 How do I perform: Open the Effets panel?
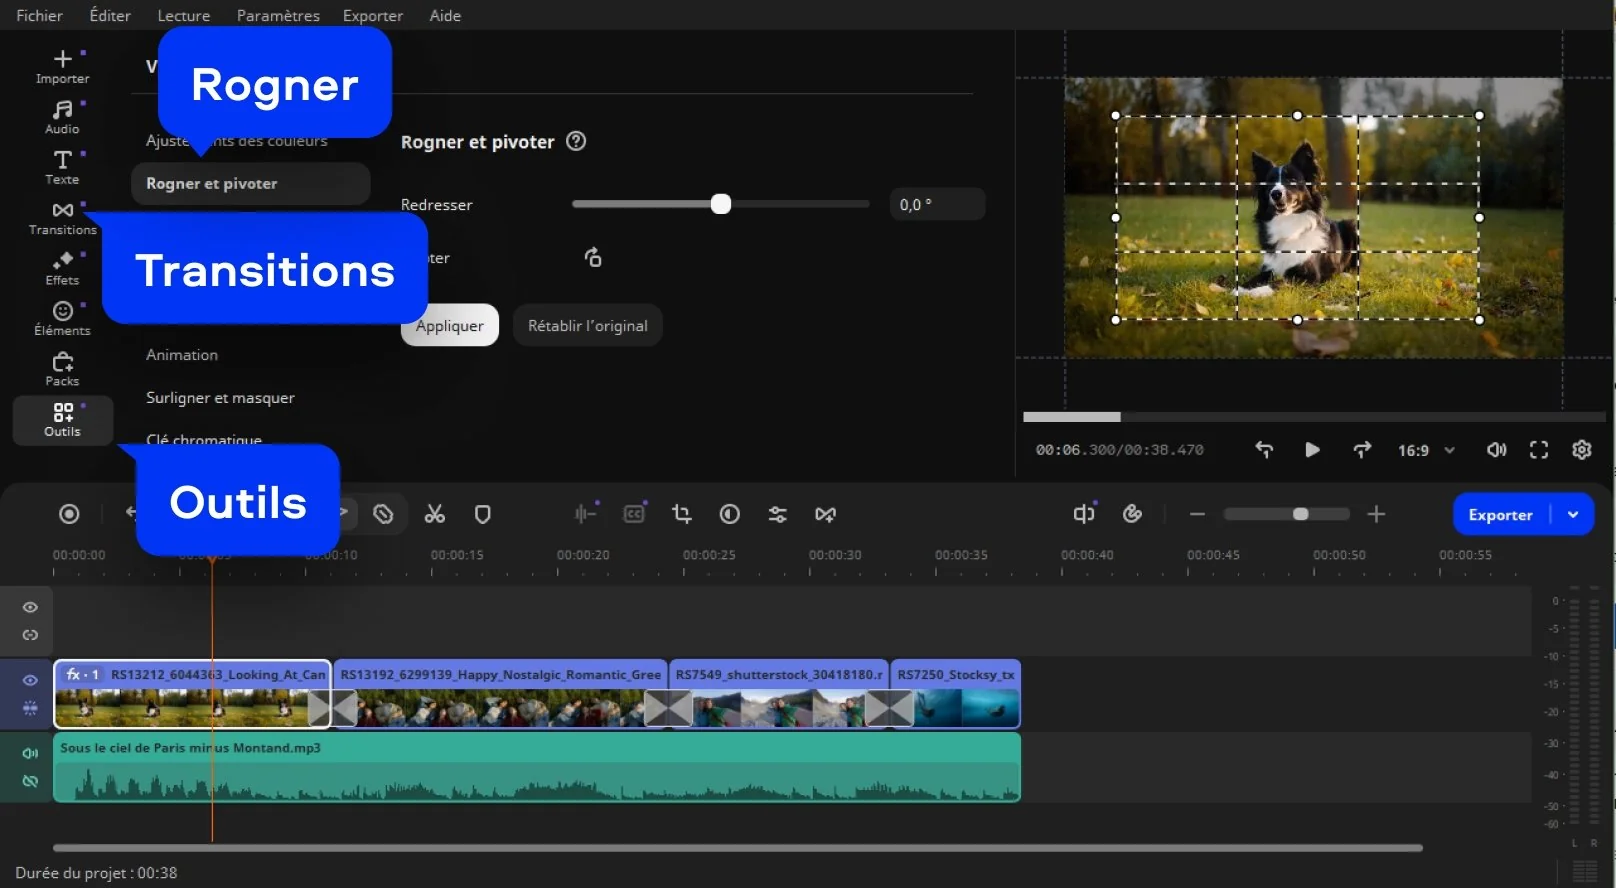click(x=62, y=268)
